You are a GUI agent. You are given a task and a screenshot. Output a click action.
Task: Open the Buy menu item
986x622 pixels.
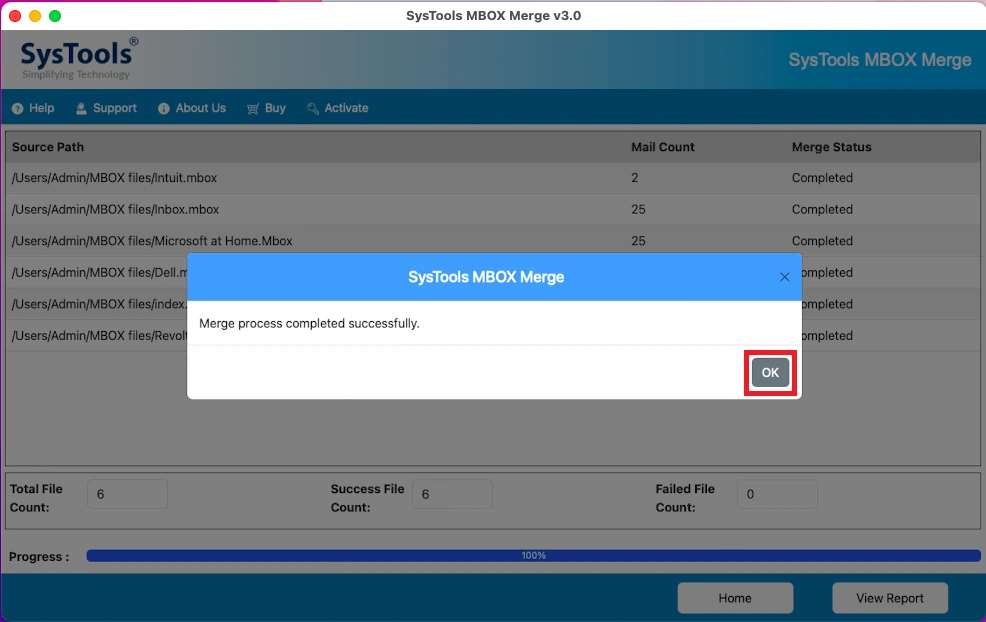point(266,108)
